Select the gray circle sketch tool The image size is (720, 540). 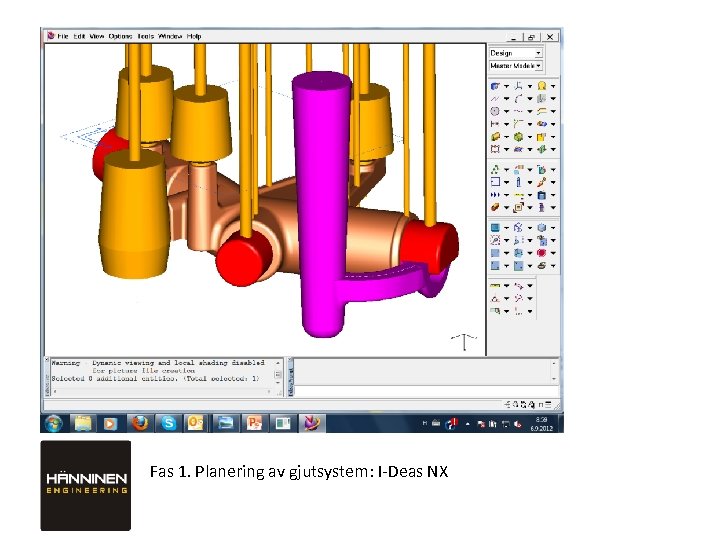pyautogui.click(x=495, y=111)
